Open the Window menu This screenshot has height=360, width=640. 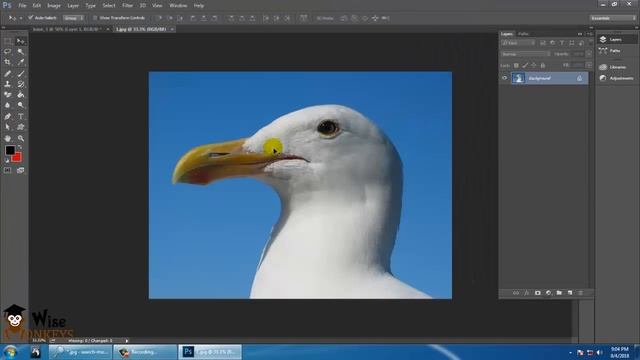(178, 6)
